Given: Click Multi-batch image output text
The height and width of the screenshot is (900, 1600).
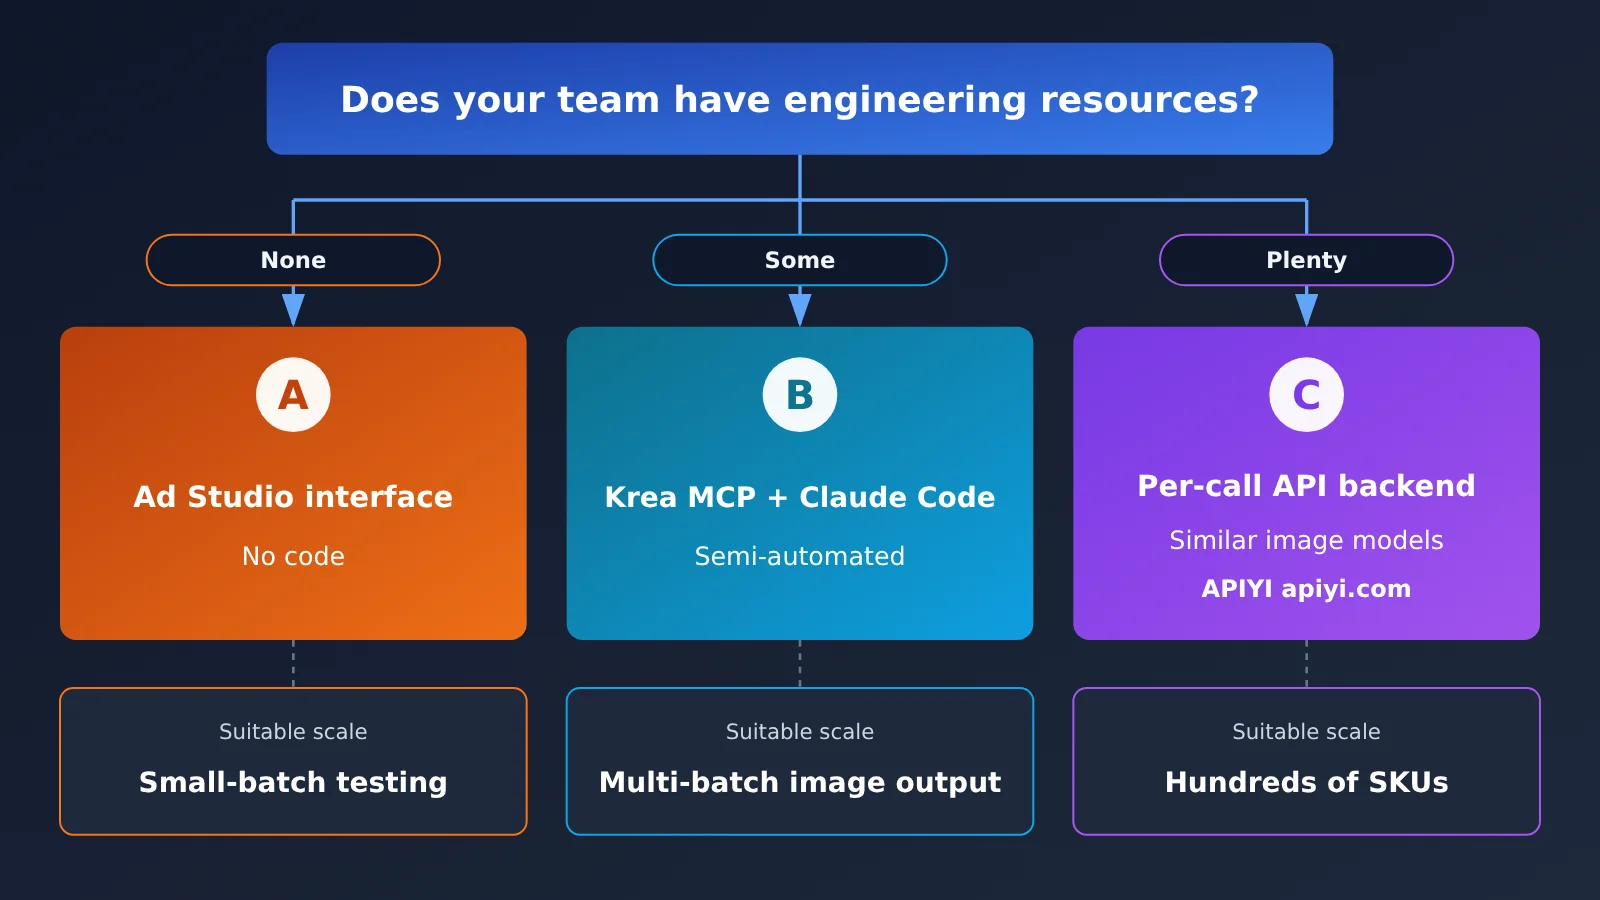Looking at the screenshot, I should point(800,782).
